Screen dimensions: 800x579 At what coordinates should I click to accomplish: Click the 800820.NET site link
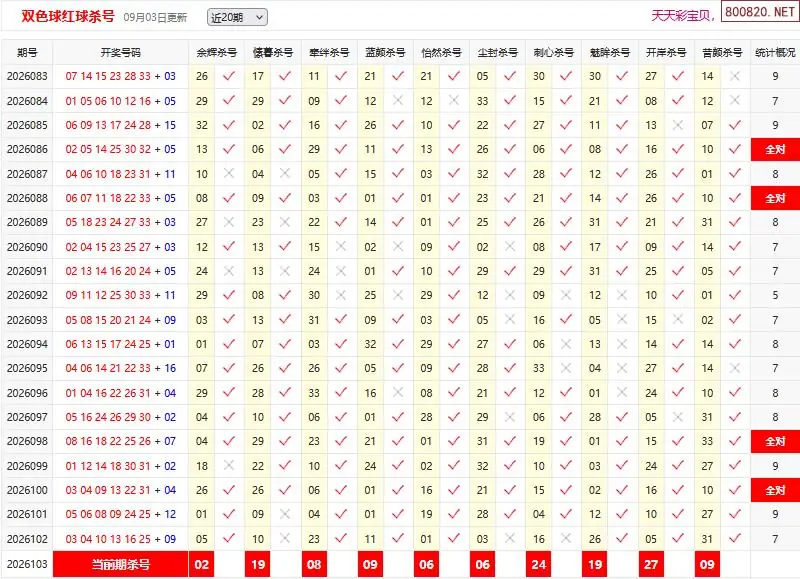(x=759, y=12)
